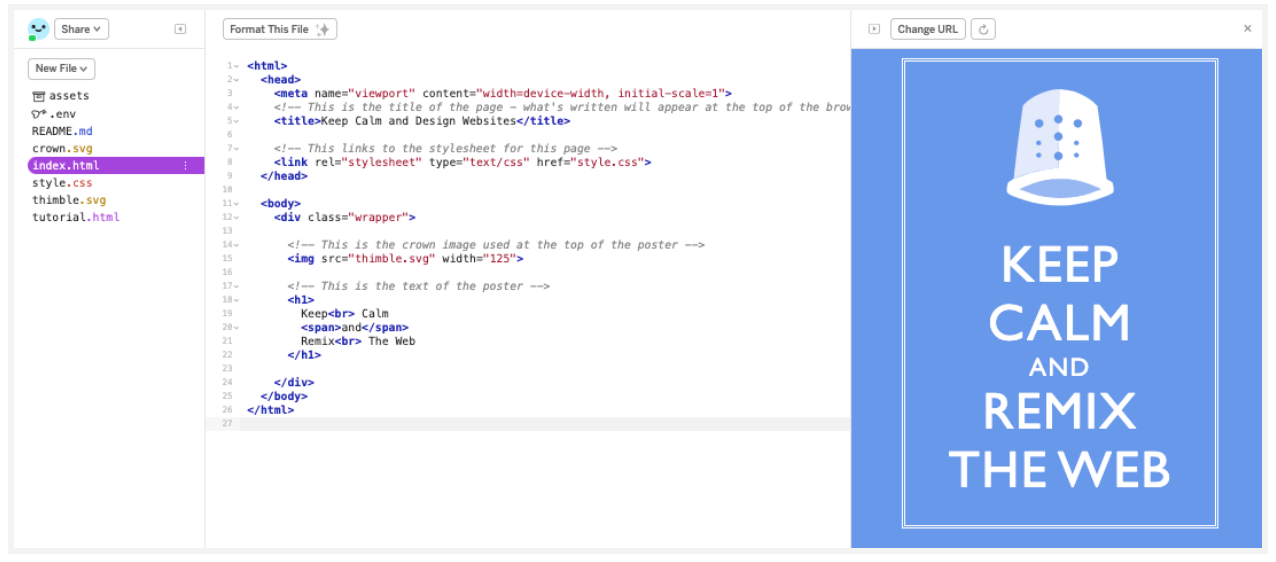
Task: Collapse the file sidebar with arrow icon
Action: tap(180, 29)
